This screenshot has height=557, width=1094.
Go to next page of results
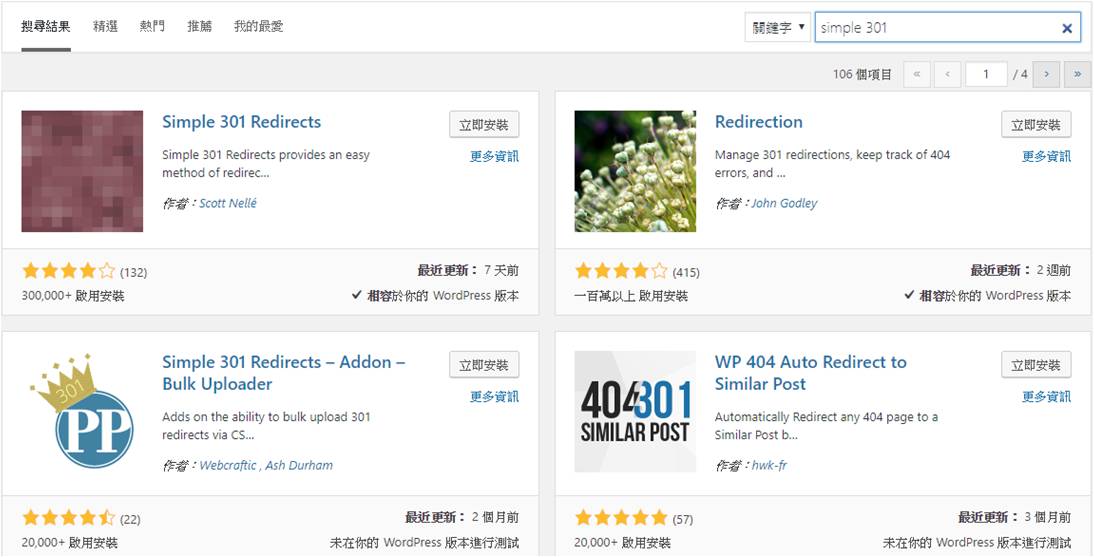[1047, 74]
